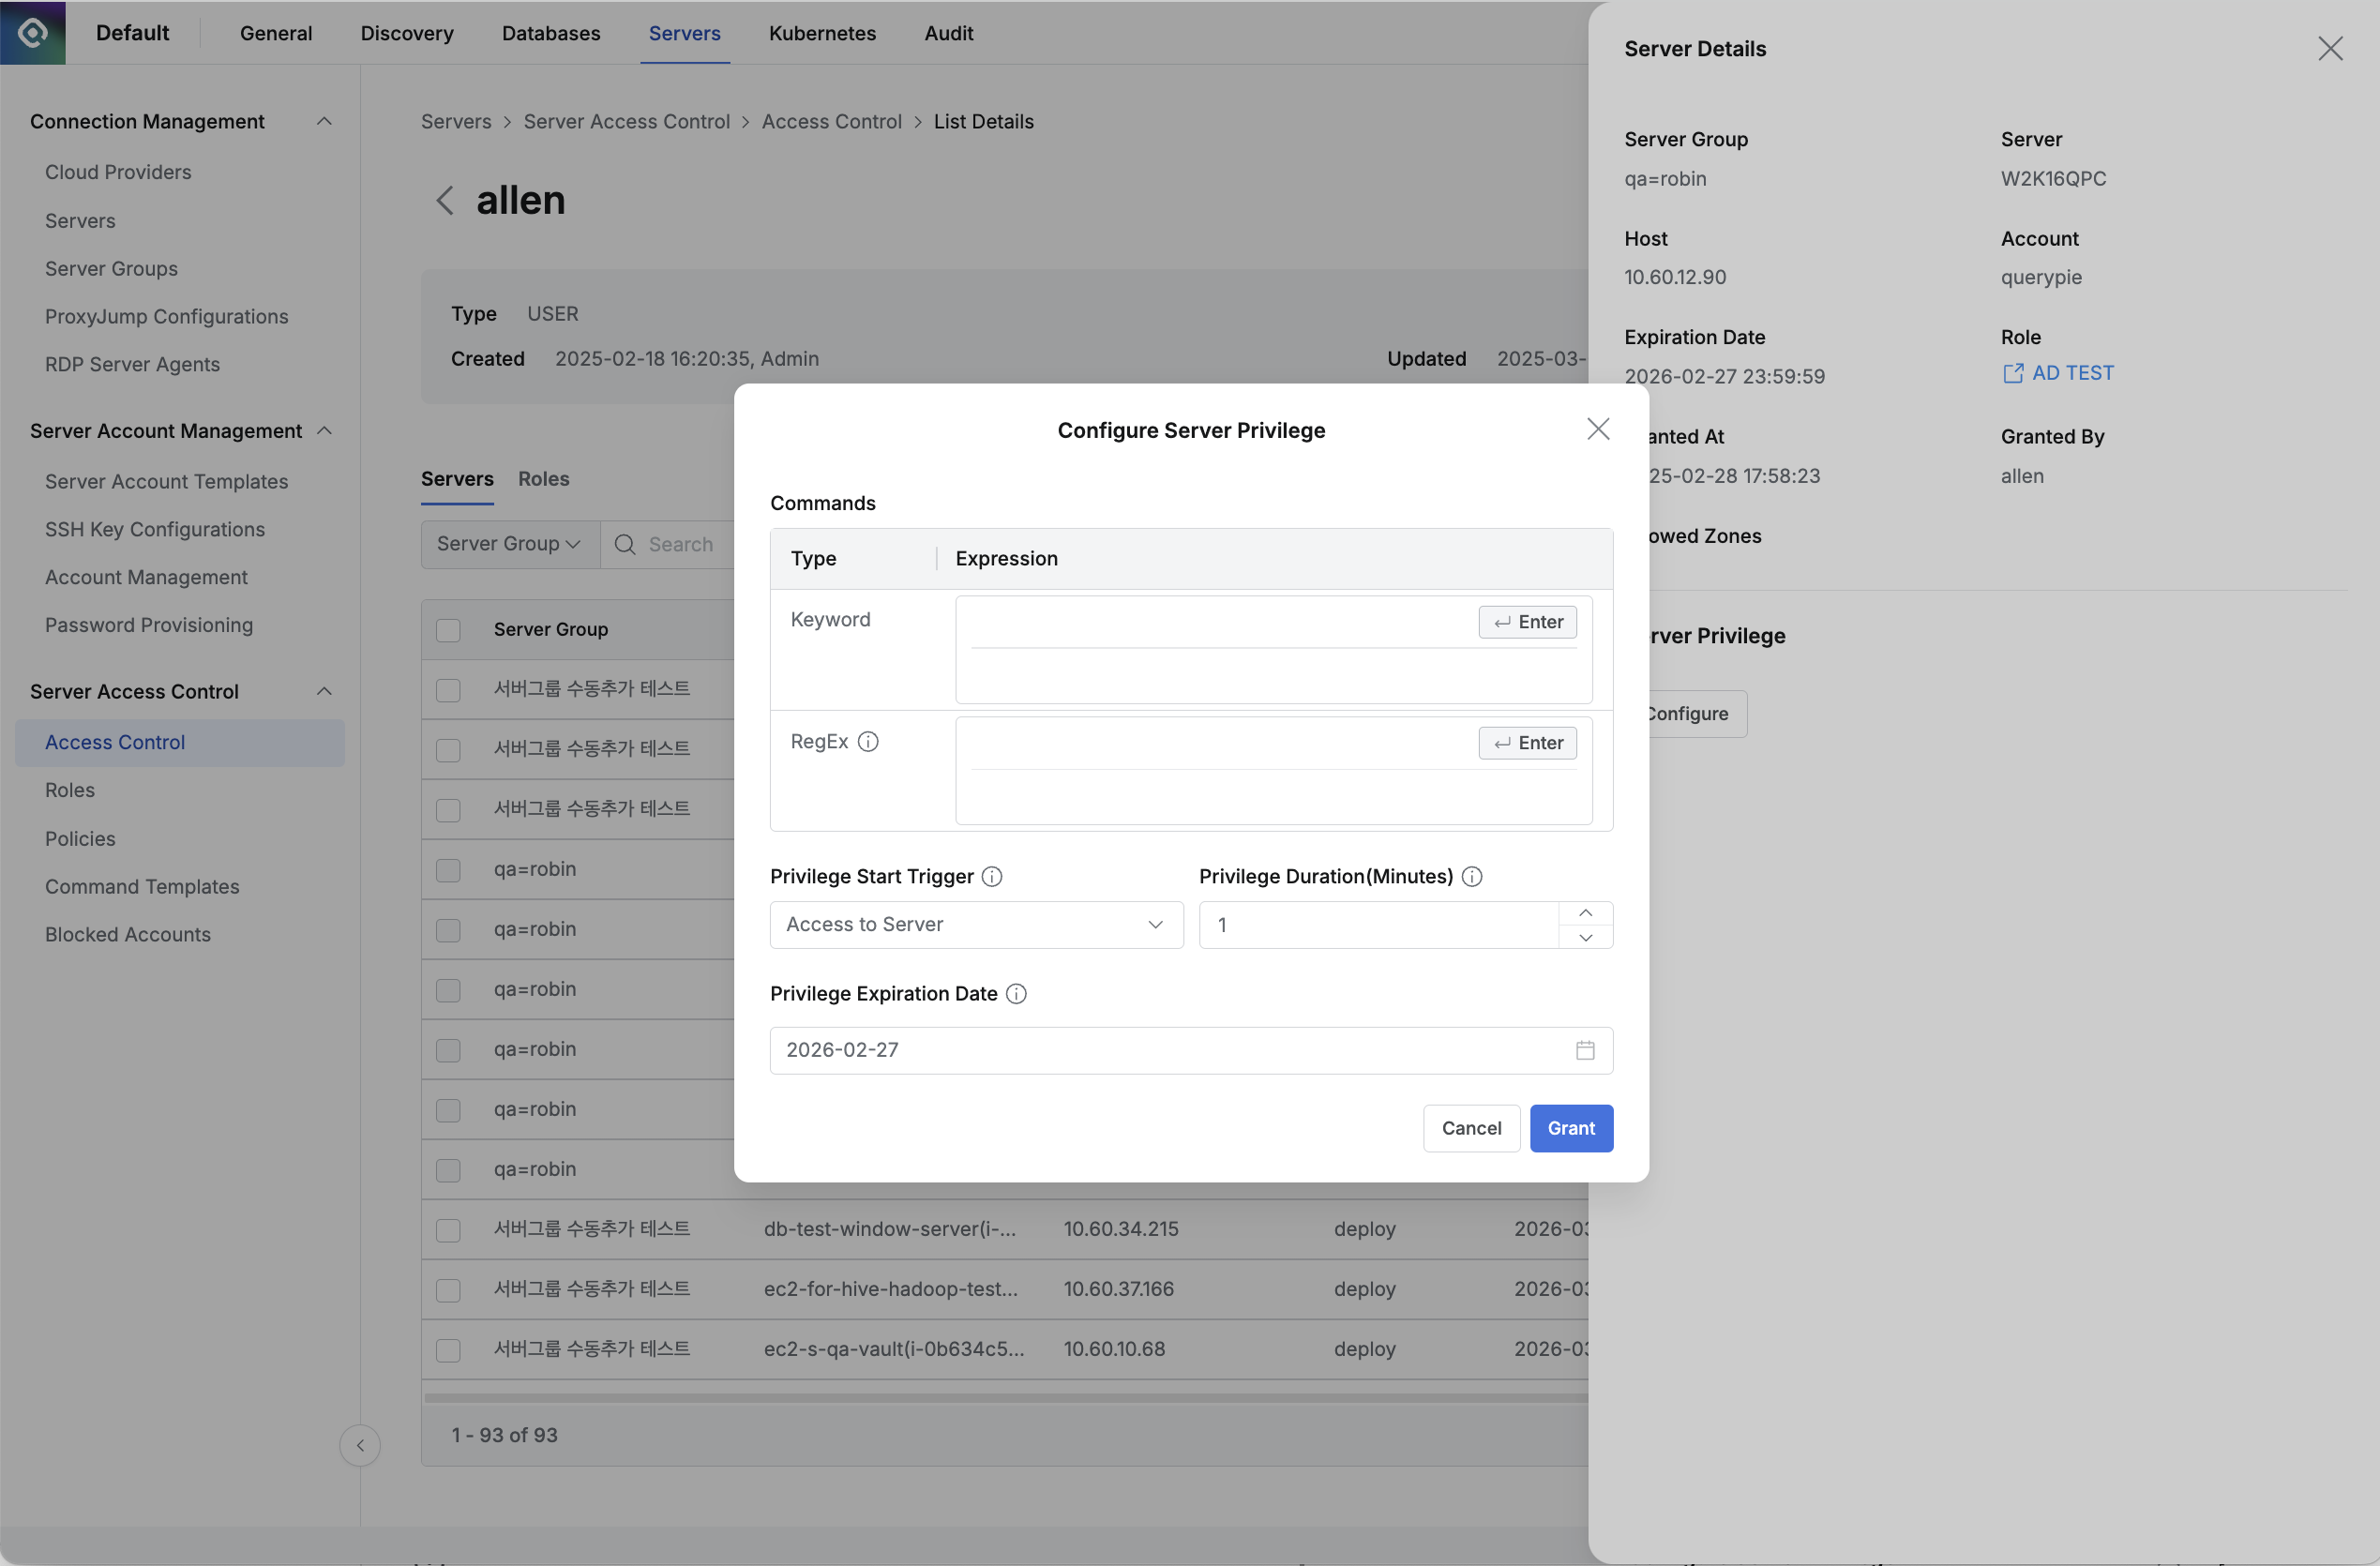Open the Server Group filter dropdown
Viewport: 2380px width, 1566px height.
pos(509,544)
